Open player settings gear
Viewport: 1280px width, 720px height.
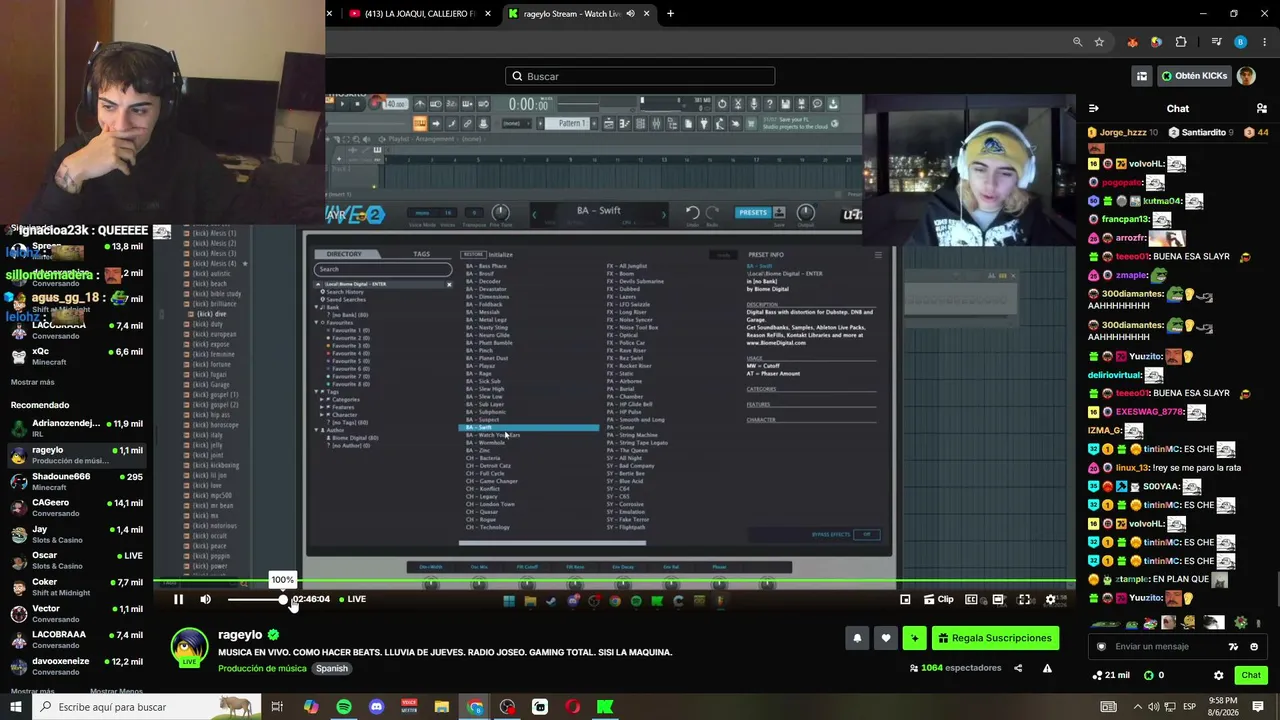(x=1050, y=599)
